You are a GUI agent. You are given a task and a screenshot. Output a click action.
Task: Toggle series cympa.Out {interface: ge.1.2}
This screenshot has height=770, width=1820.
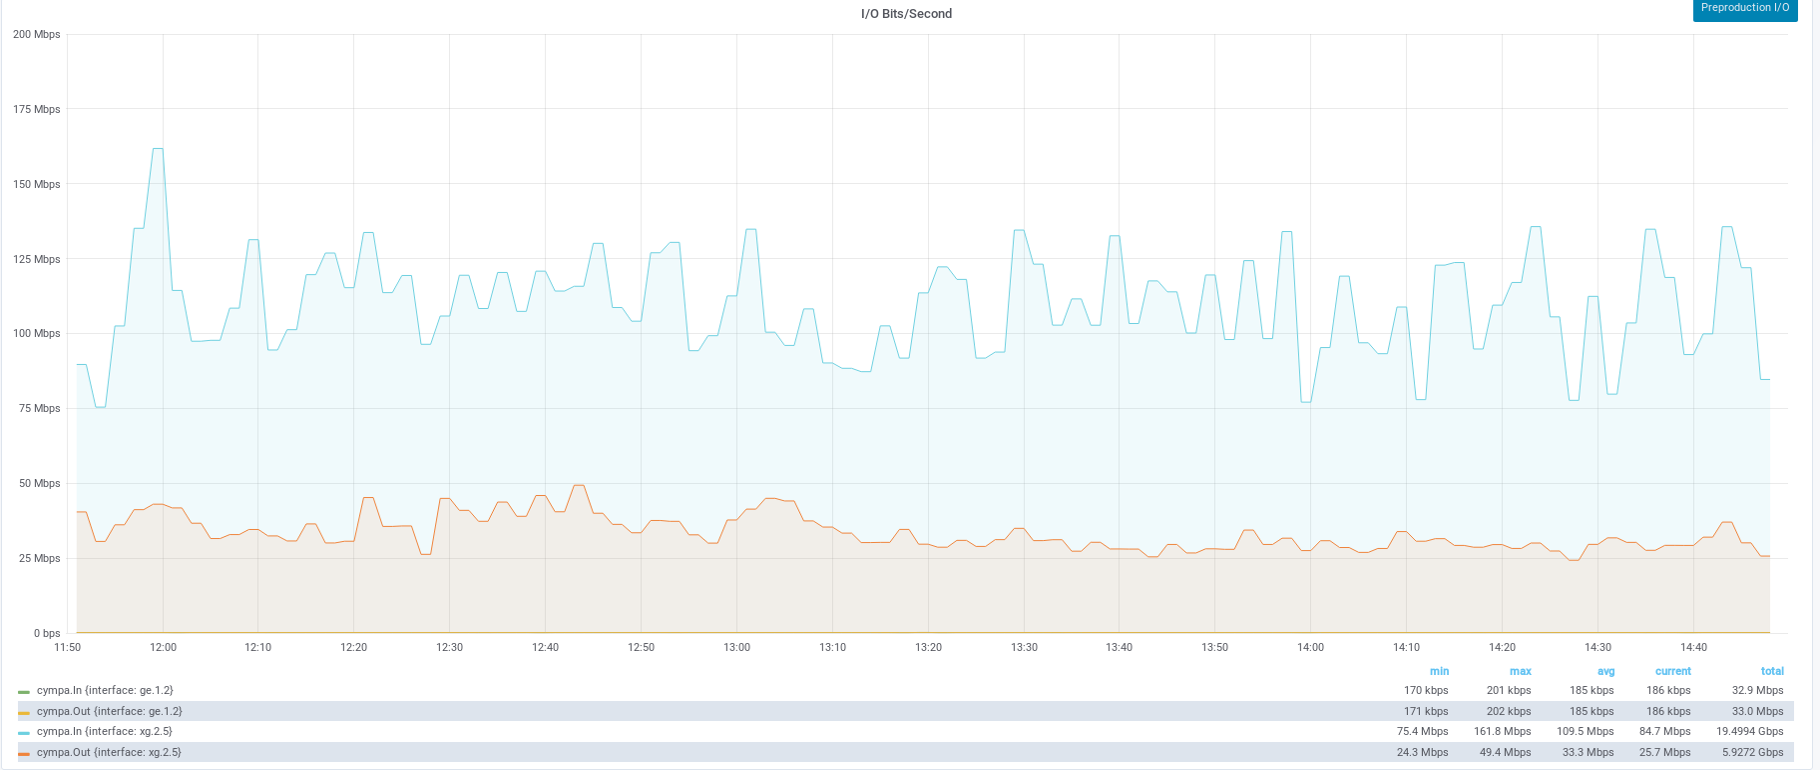click(109, 712)
